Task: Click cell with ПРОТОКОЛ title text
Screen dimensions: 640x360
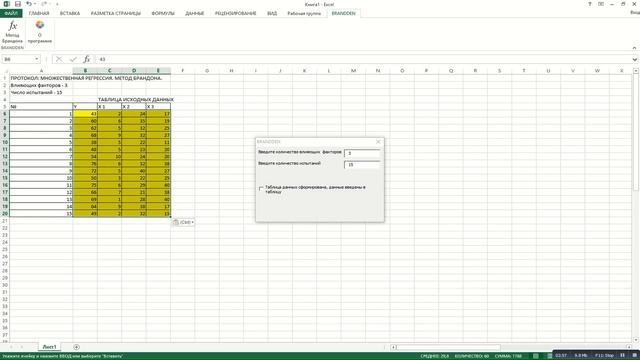Action: [x=86, y=78]
